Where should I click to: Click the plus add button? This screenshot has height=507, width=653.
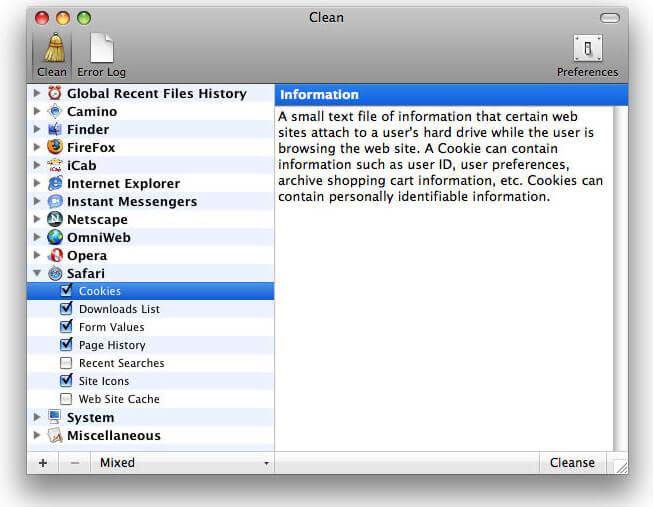[43, 462]
